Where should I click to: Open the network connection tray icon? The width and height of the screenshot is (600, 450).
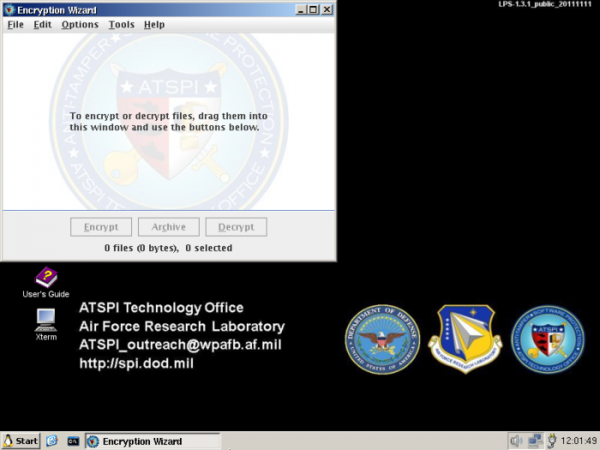pos(535,441)
